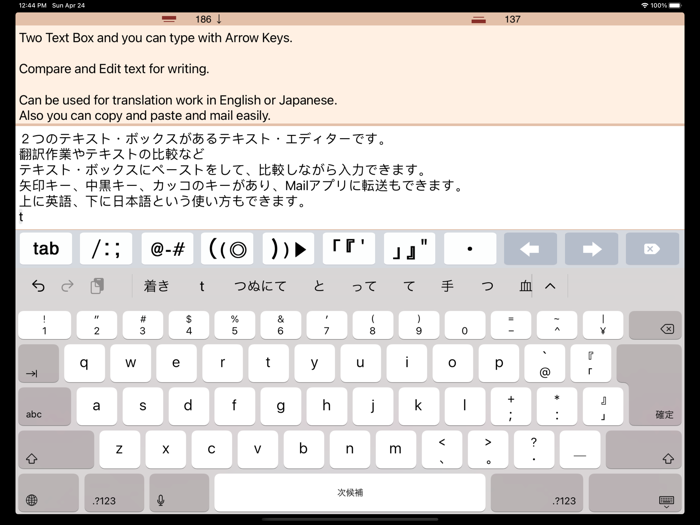Tap the microphone dictation key
Viewport: 700px width, 525px height.
160,499
